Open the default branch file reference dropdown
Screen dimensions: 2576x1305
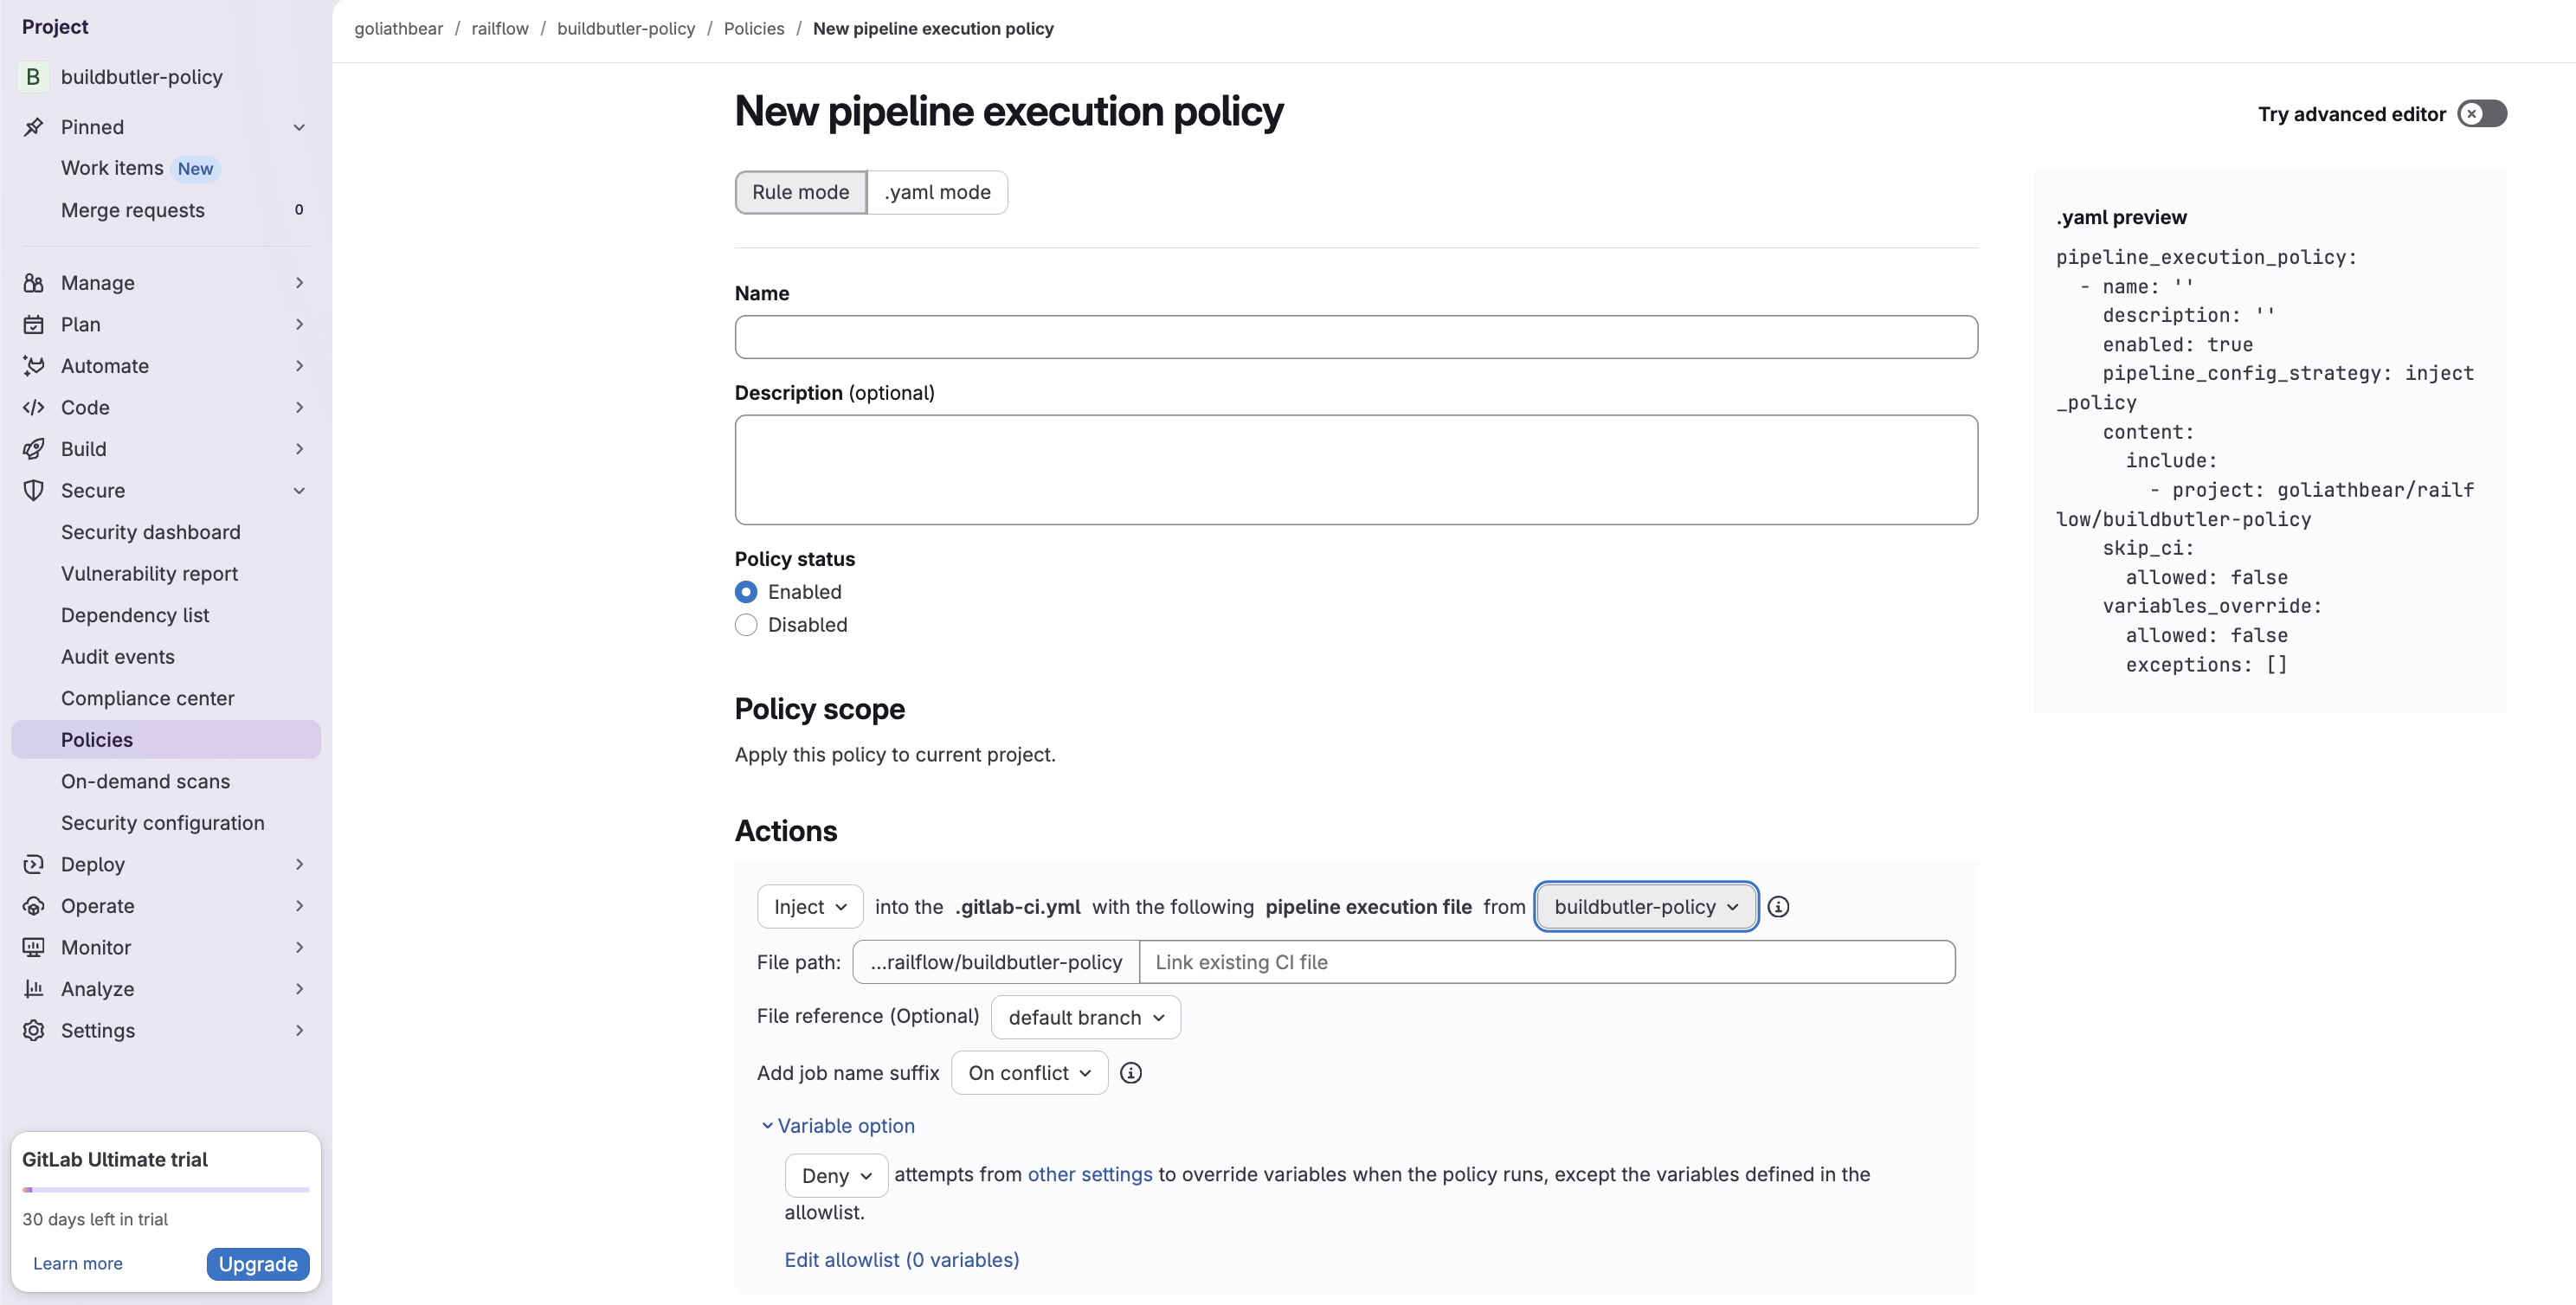point(1085,1016)
